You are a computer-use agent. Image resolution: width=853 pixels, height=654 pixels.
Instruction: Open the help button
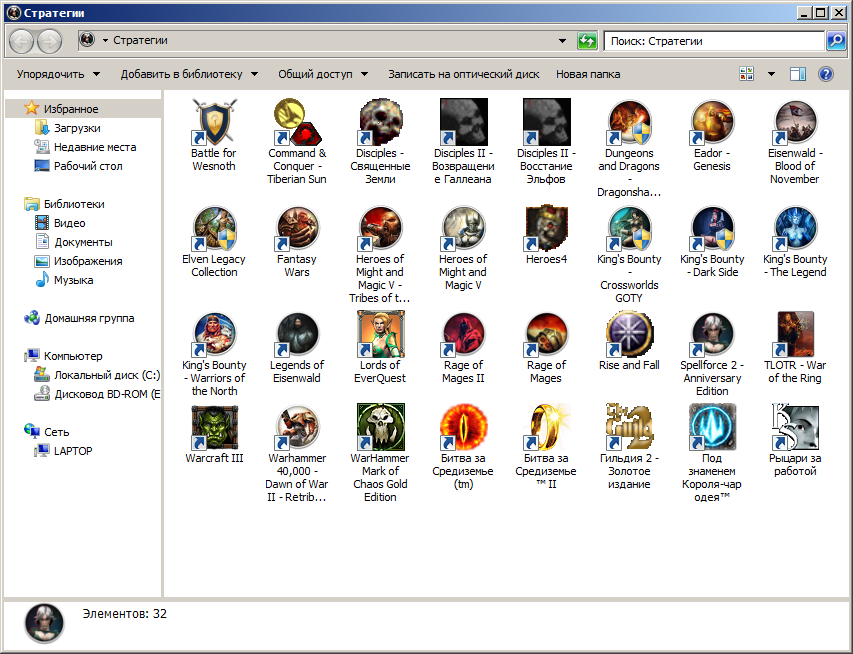[826, 74]
